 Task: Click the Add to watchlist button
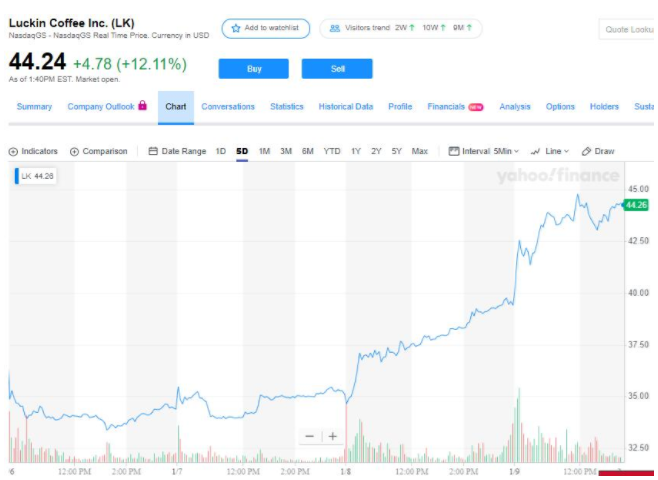point(266,29)
